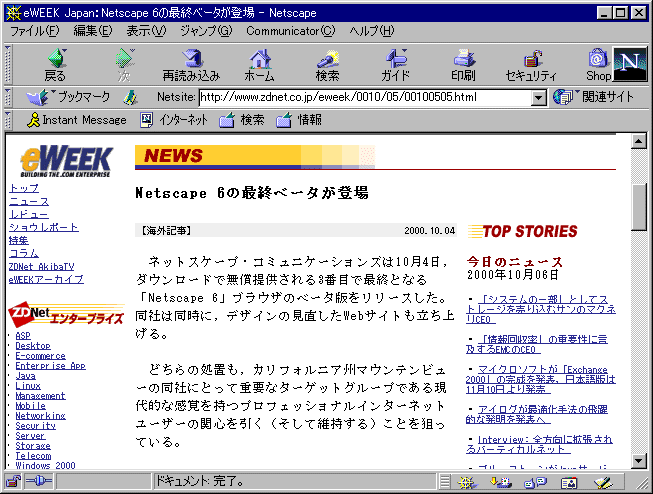The width and height of the screenshot is (653, 494).
Task: Open the 編集(E) menu
Action: tap(92, 31)
